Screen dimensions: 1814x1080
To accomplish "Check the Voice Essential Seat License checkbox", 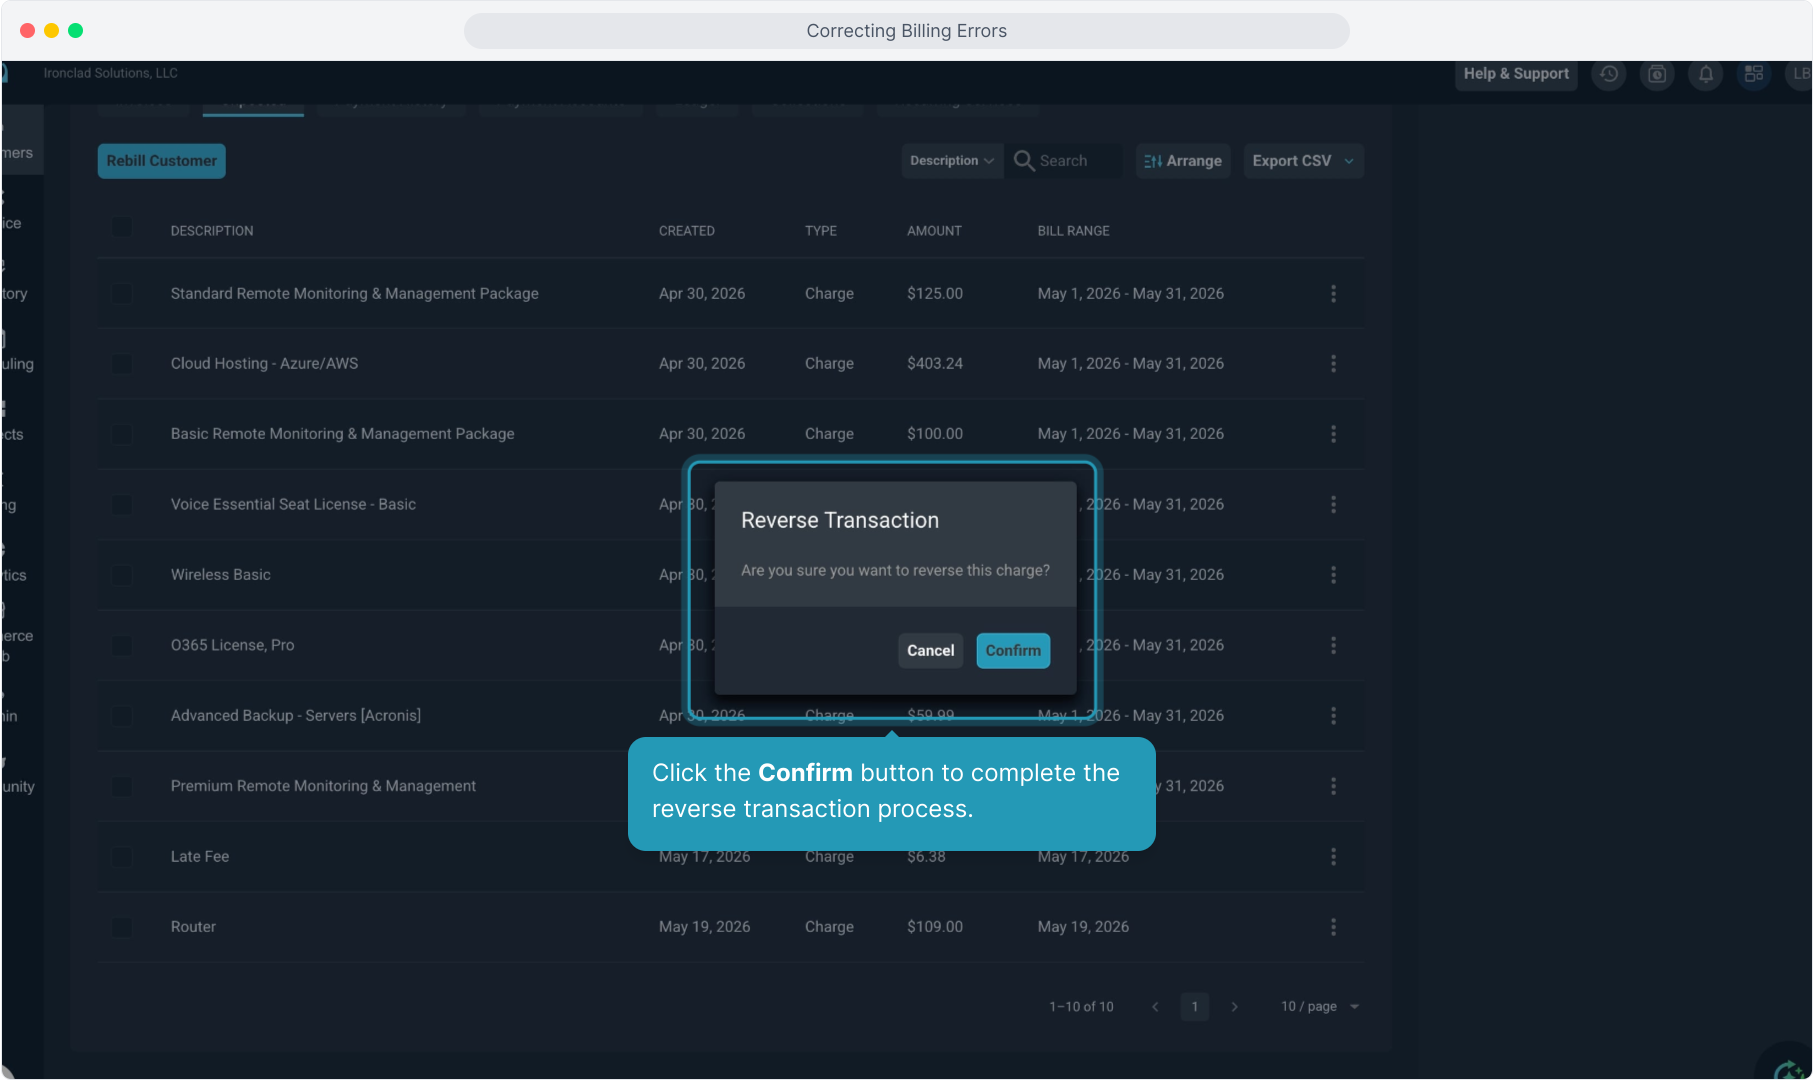I will click(x=122, y=505).
